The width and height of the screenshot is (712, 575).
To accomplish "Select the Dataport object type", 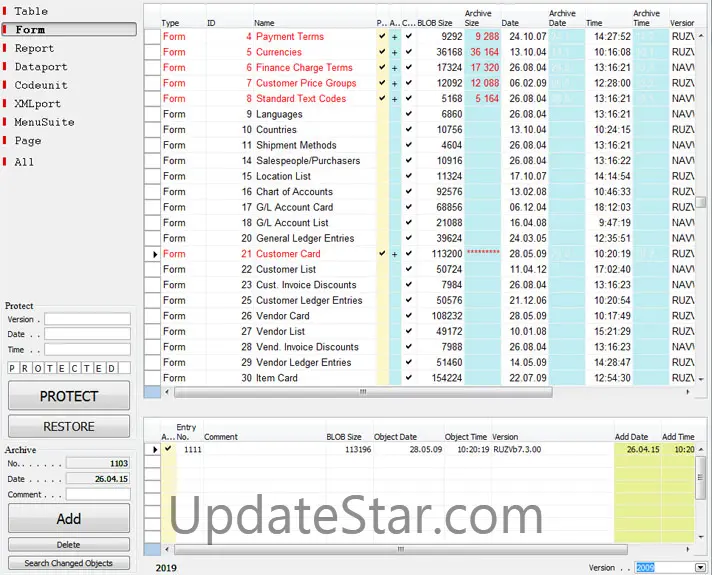I will coord(41,67).
